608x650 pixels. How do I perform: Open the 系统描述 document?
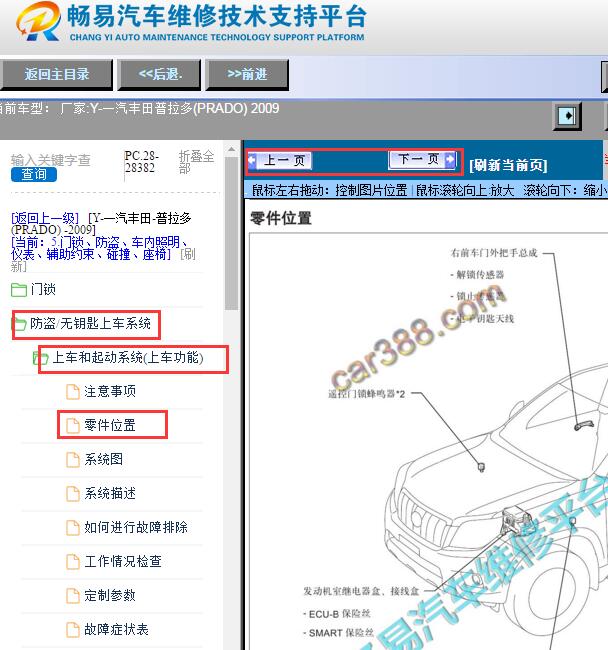point(110,493)
